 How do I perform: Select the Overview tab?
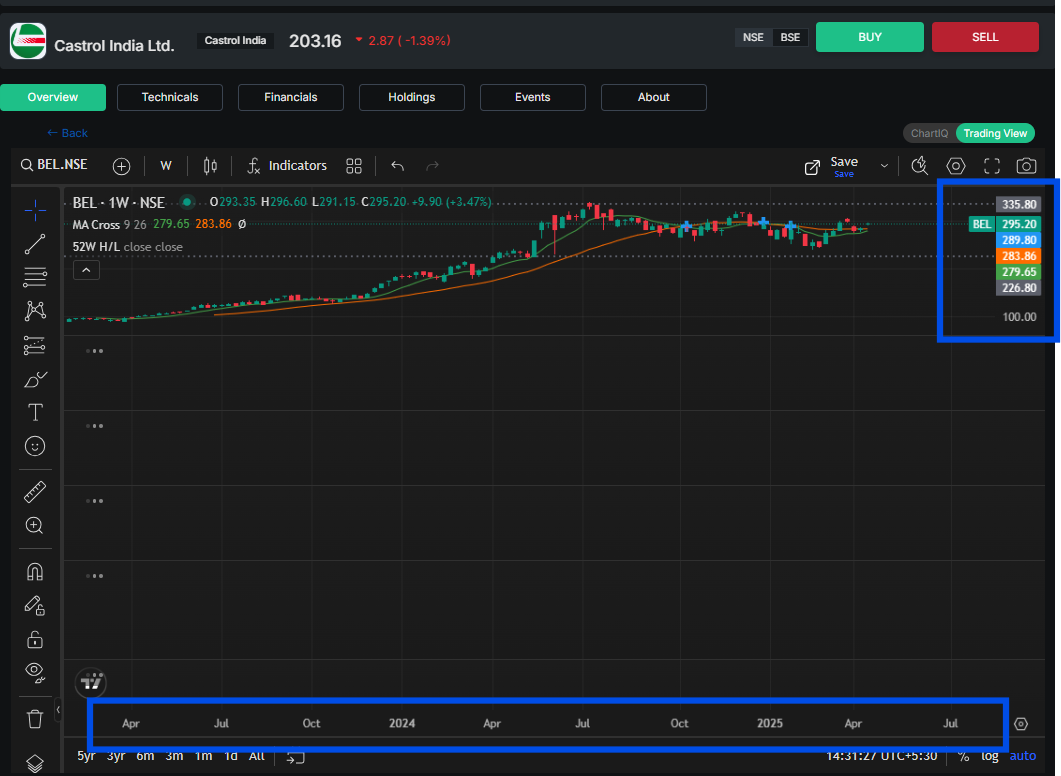pos(53,97)
